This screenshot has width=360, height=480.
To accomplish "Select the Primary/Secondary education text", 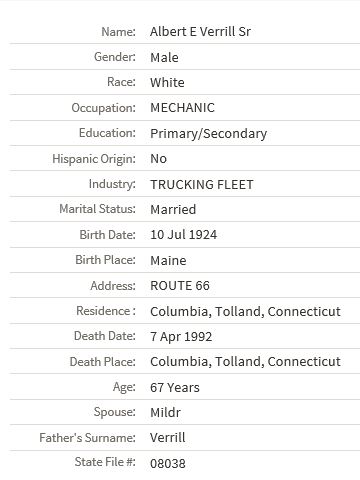I will click(x=209, y=133).
